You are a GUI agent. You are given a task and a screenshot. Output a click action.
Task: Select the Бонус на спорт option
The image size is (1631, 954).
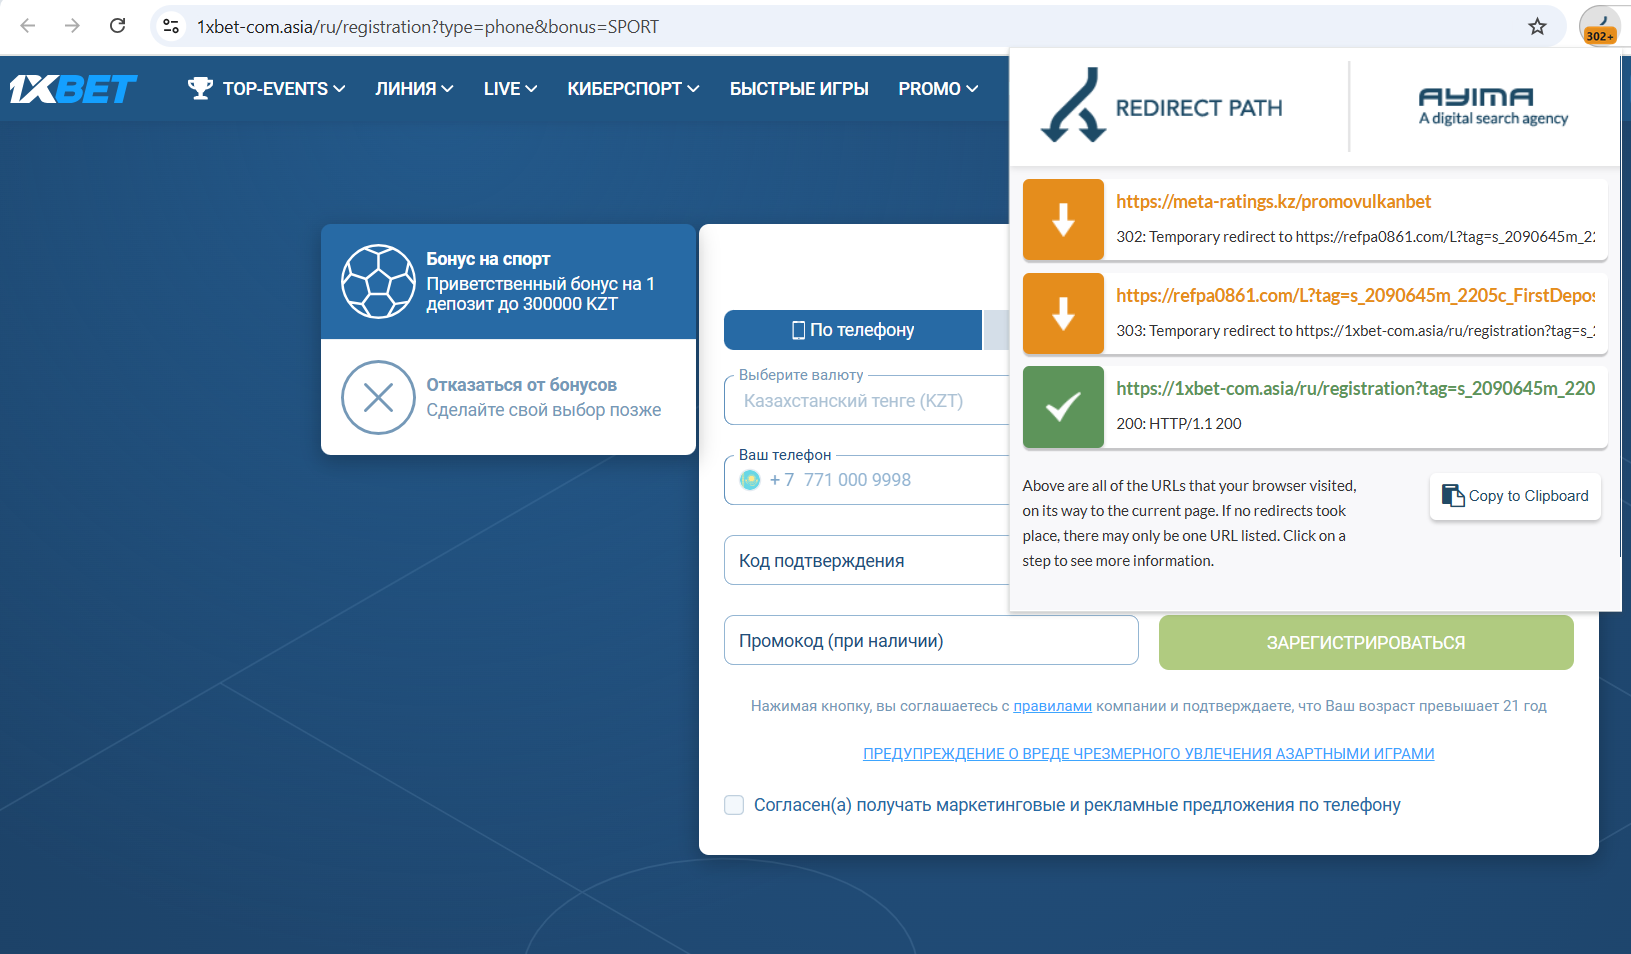coord(508,282)
